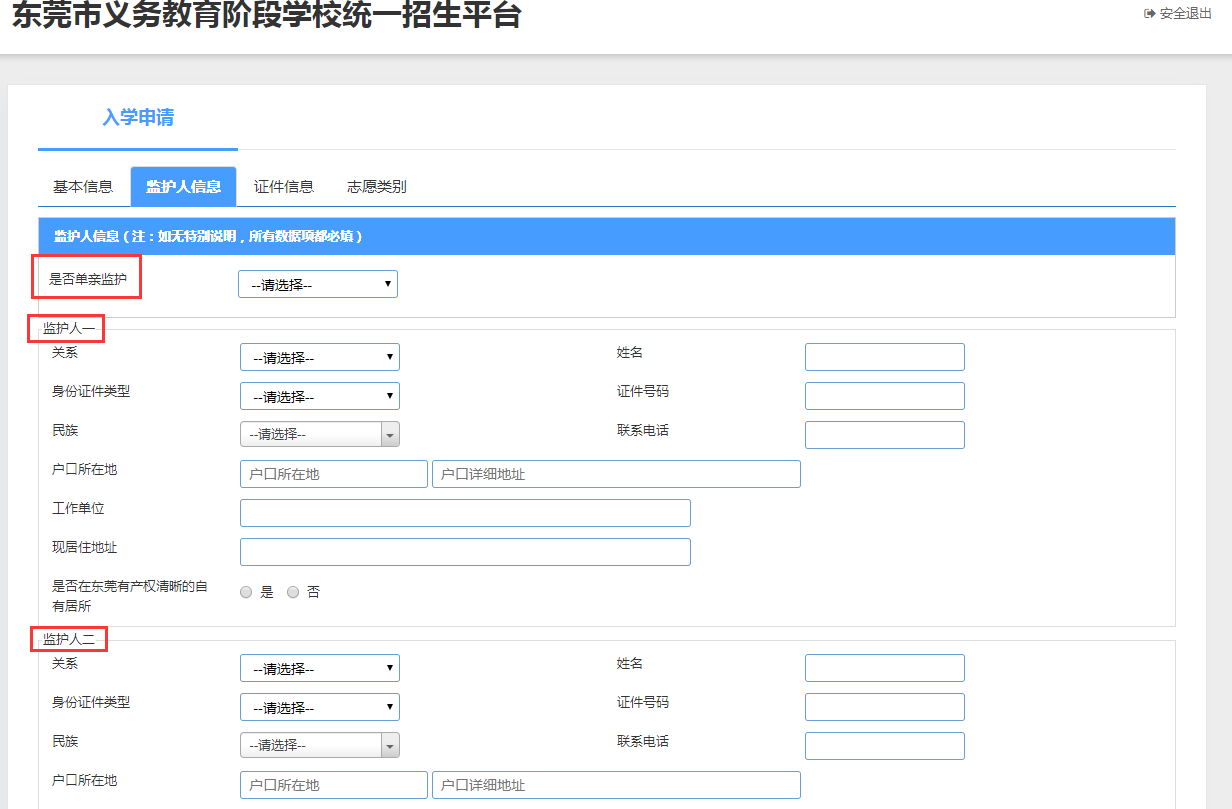Switch to the 基本信息 tab
The width and height of the screenshot is (1232, 809).
83,187
